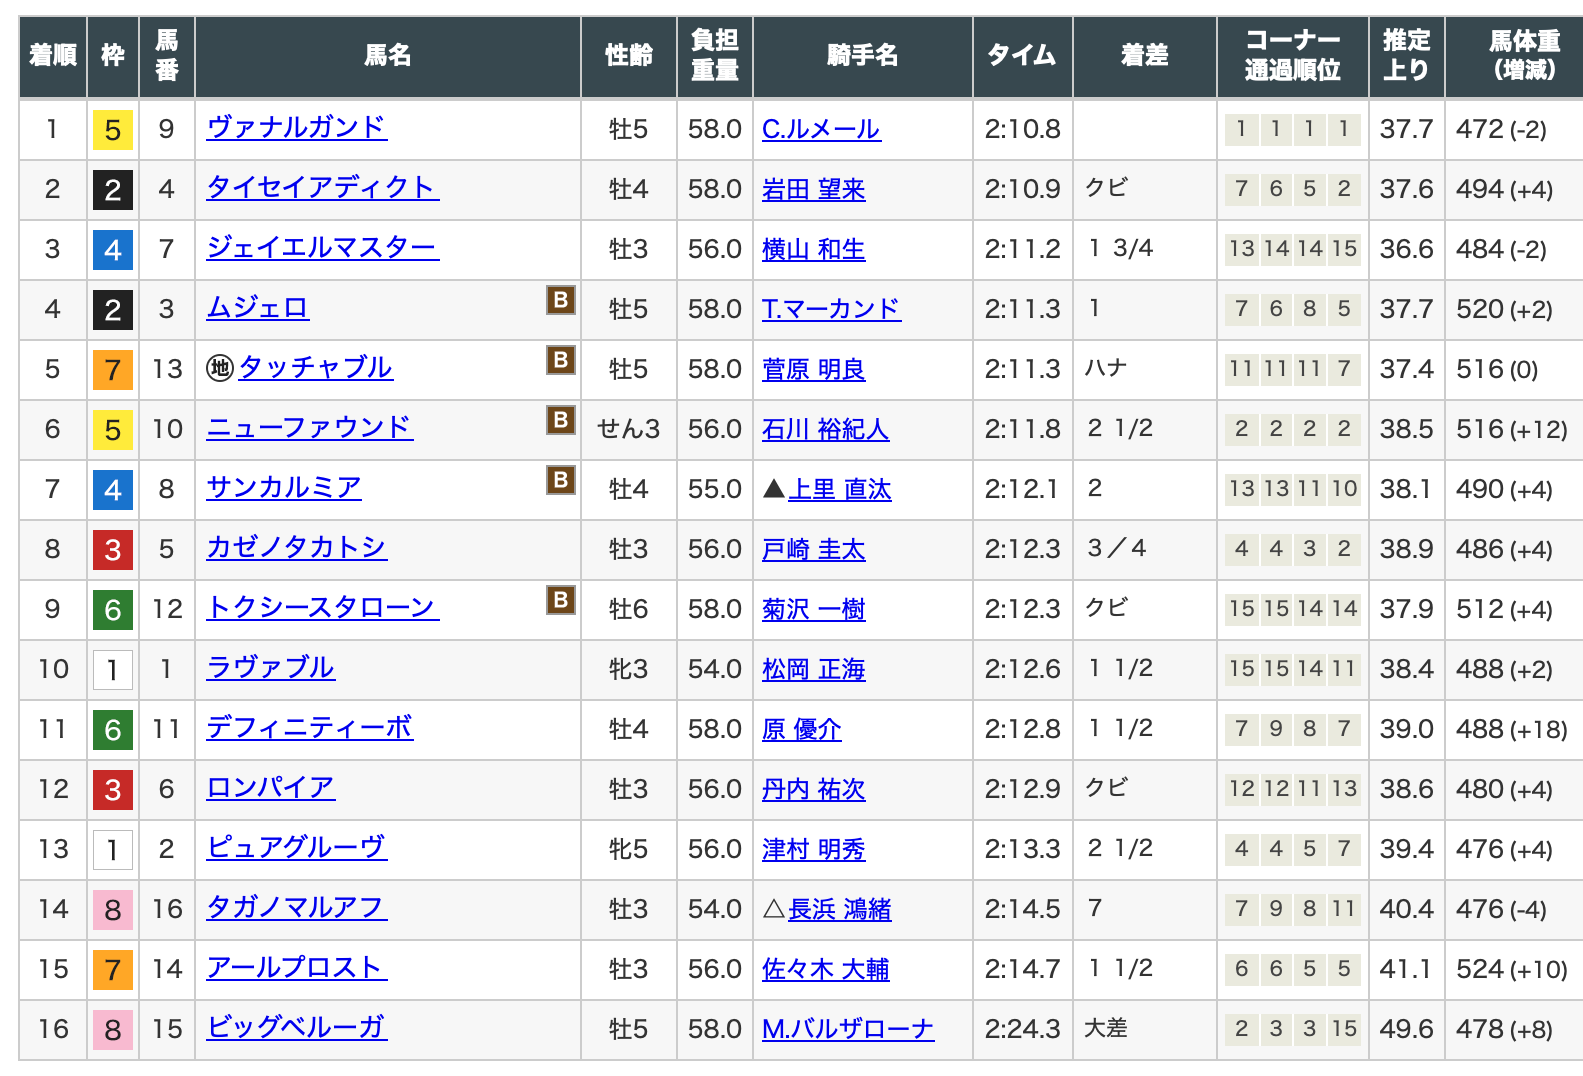Open jockey C.ルメール profile link
1583x1076 pixels.
click(x=820, y=129)
